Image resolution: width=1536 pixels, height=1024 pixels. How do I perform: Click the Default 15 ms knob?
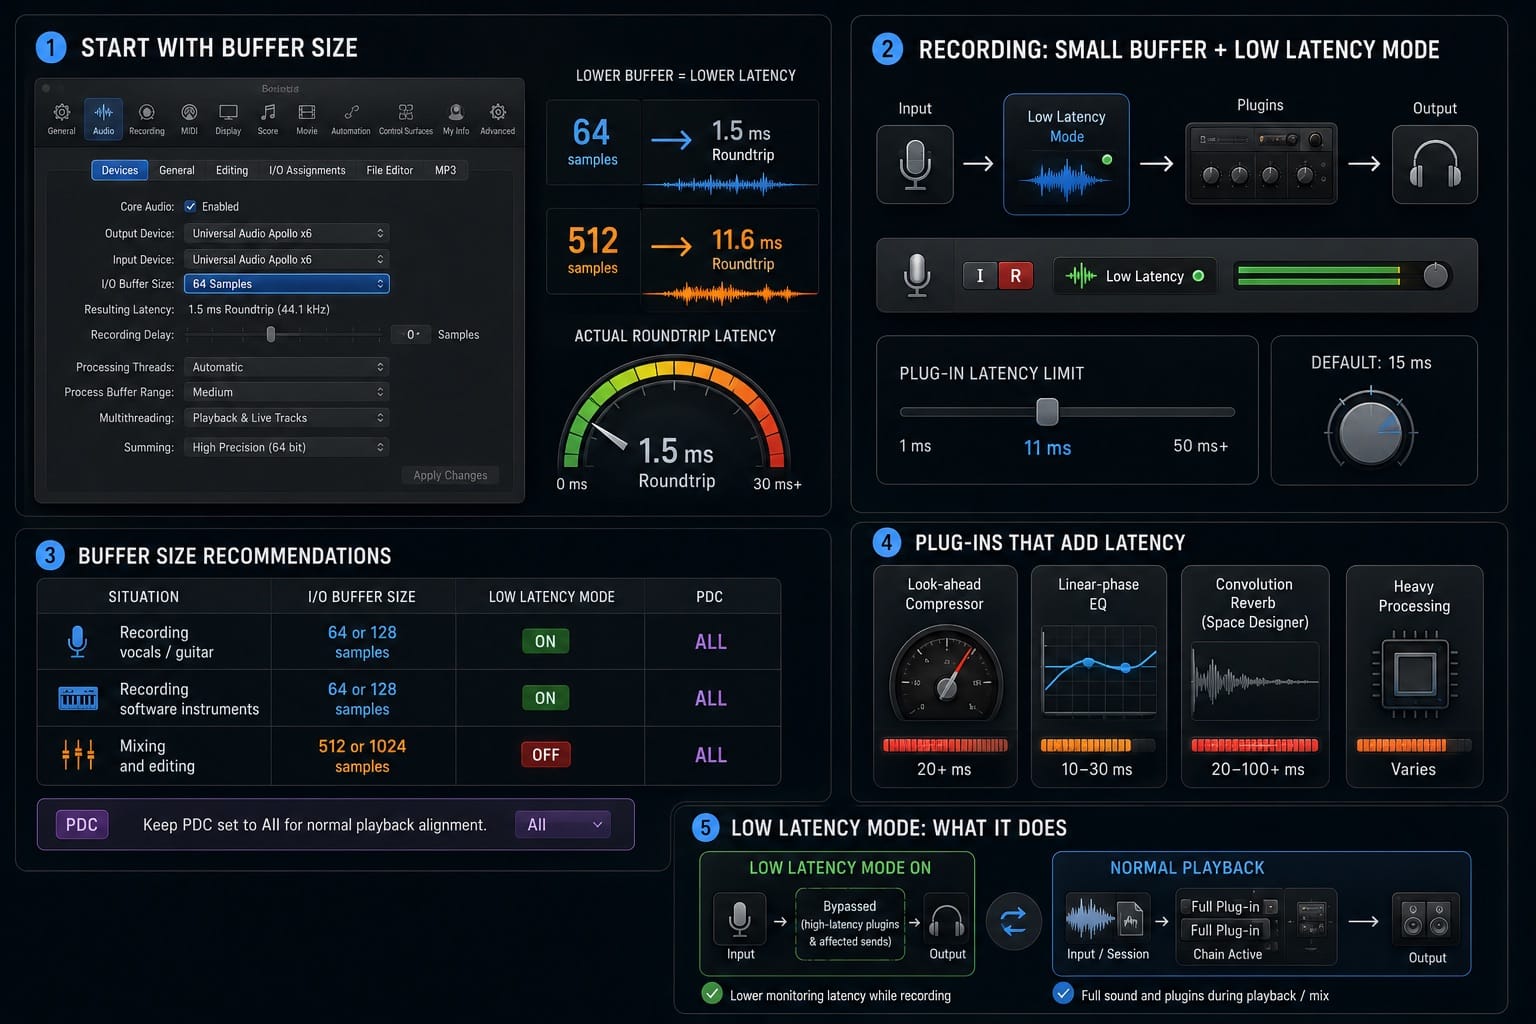(x=1370, y=431)
